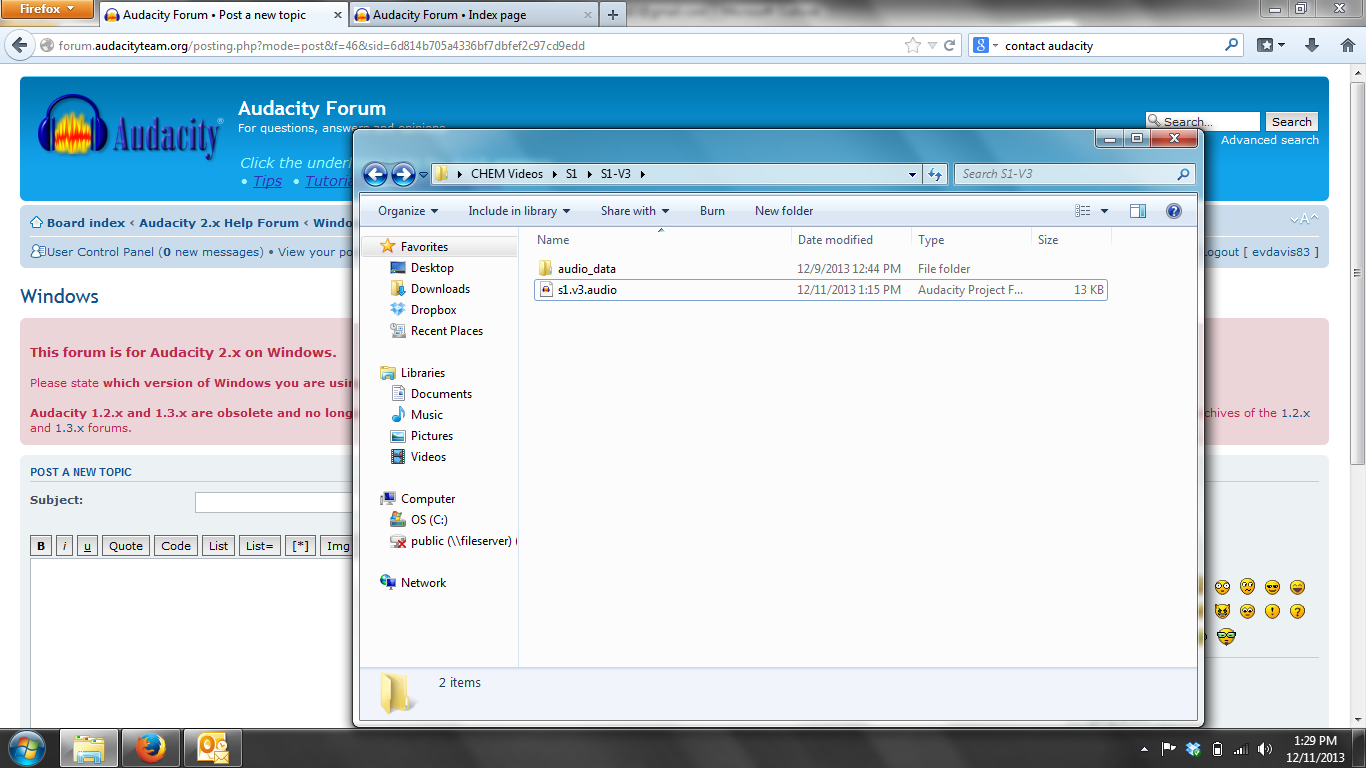Click Burn in the Explorer toolbar

coord(712,211)
